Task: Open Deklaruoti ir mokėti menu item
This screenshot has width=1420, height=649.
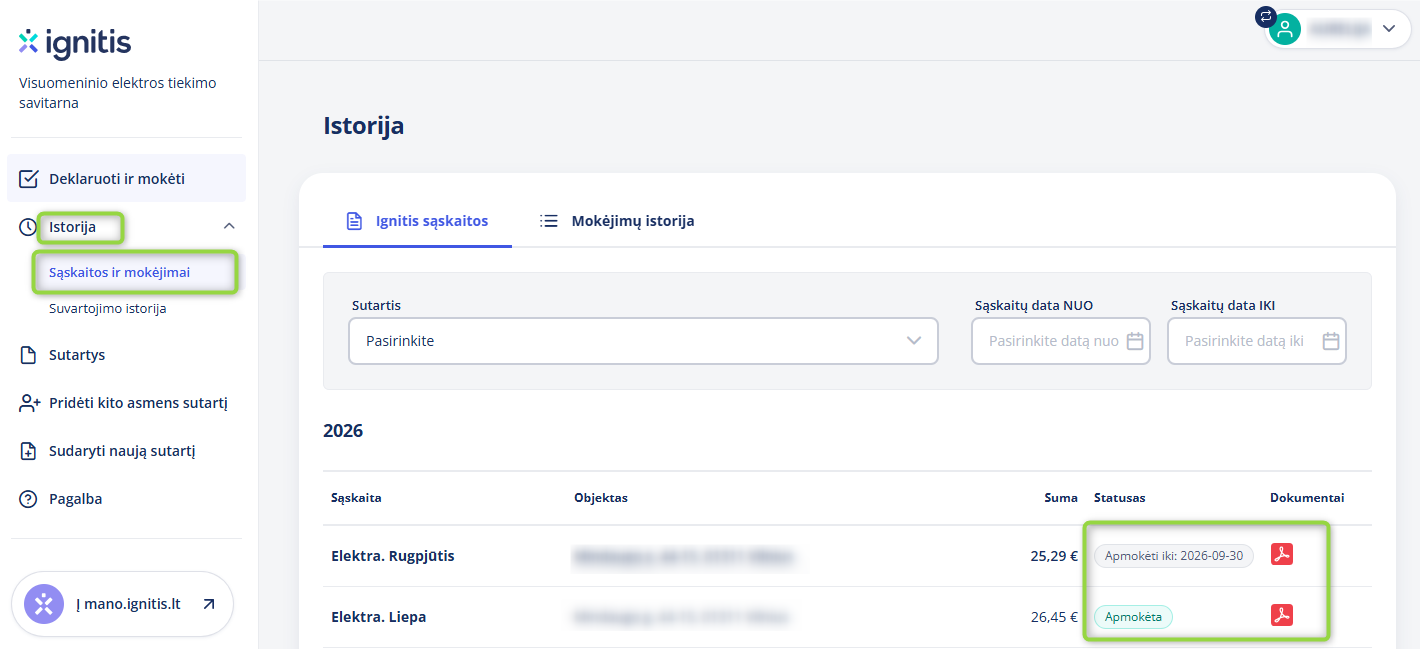Action: 126,179
